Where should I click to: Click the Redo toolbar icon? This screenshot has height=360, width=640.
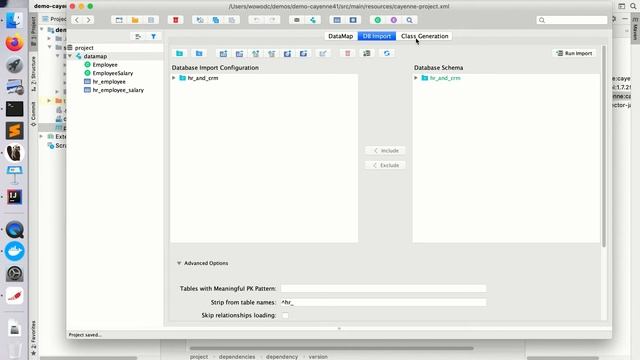point(273,20)
